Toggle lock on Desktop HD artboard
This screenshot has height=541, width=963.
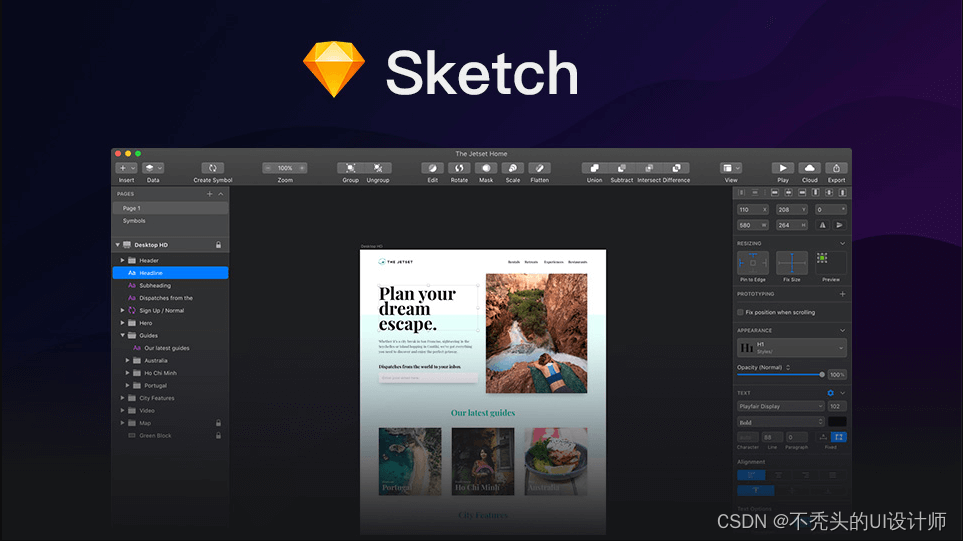218,245
